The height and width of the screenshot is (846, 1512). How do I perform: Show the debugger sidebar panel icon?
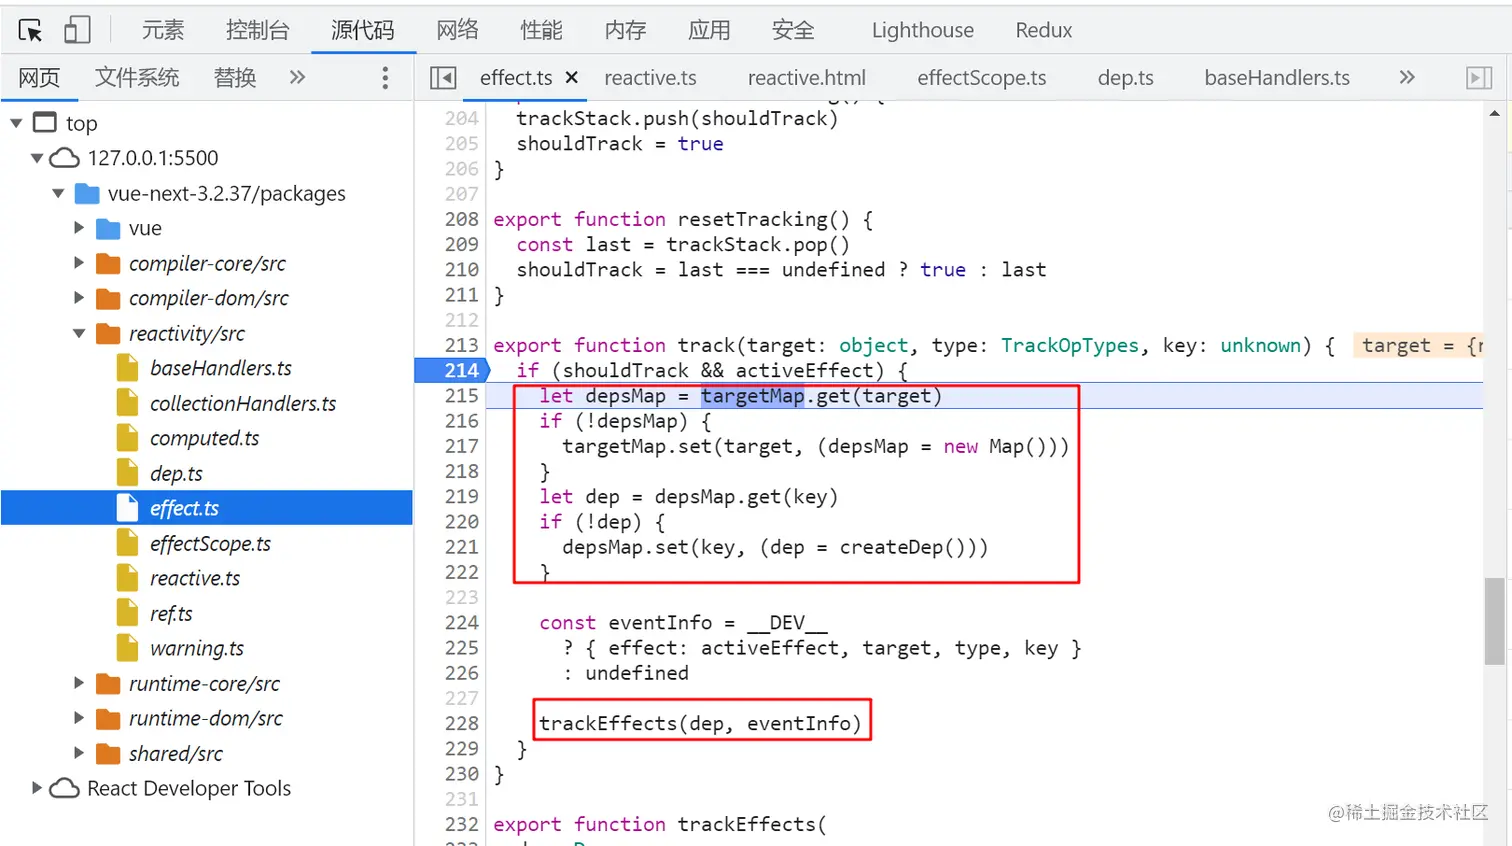tap(1479, 78)
